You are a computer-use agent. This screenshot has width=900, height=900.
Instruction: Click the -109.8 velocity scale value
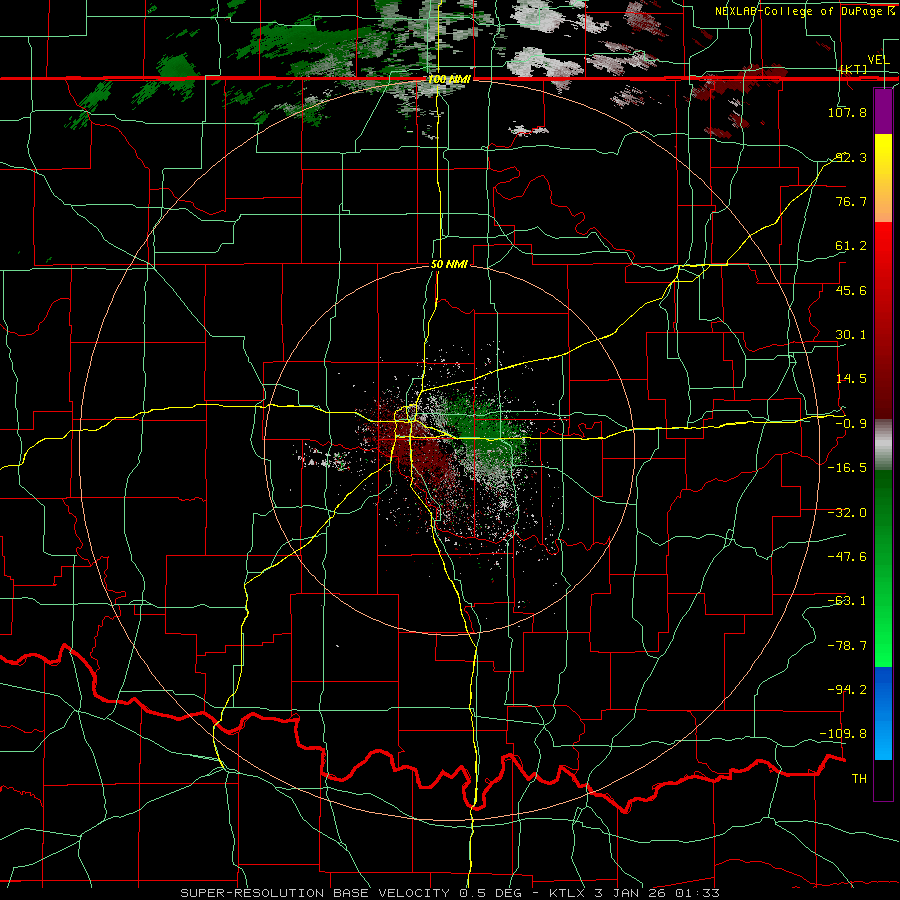[844, 734]
